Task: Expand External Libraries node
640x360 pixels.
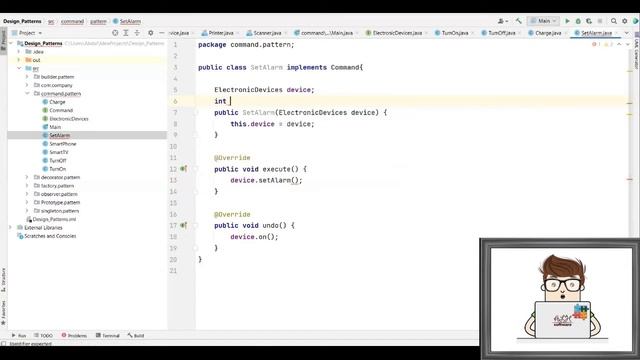Action: tap(11, 227)
